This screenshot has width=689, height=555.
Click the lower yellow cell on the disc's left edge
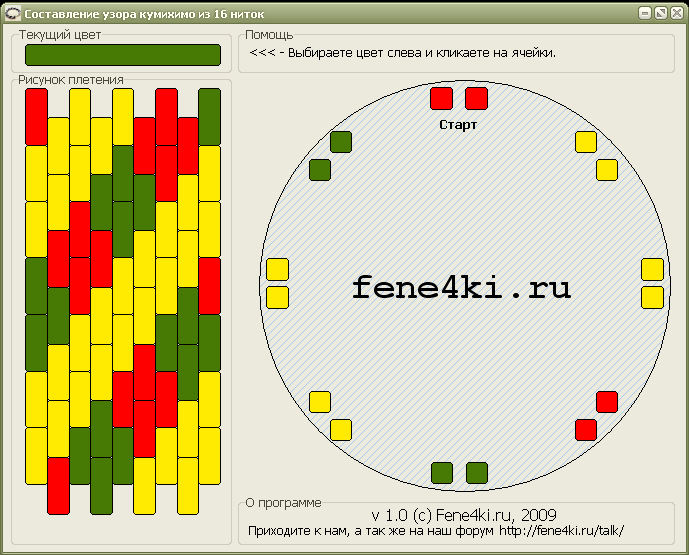coord(278,297)
